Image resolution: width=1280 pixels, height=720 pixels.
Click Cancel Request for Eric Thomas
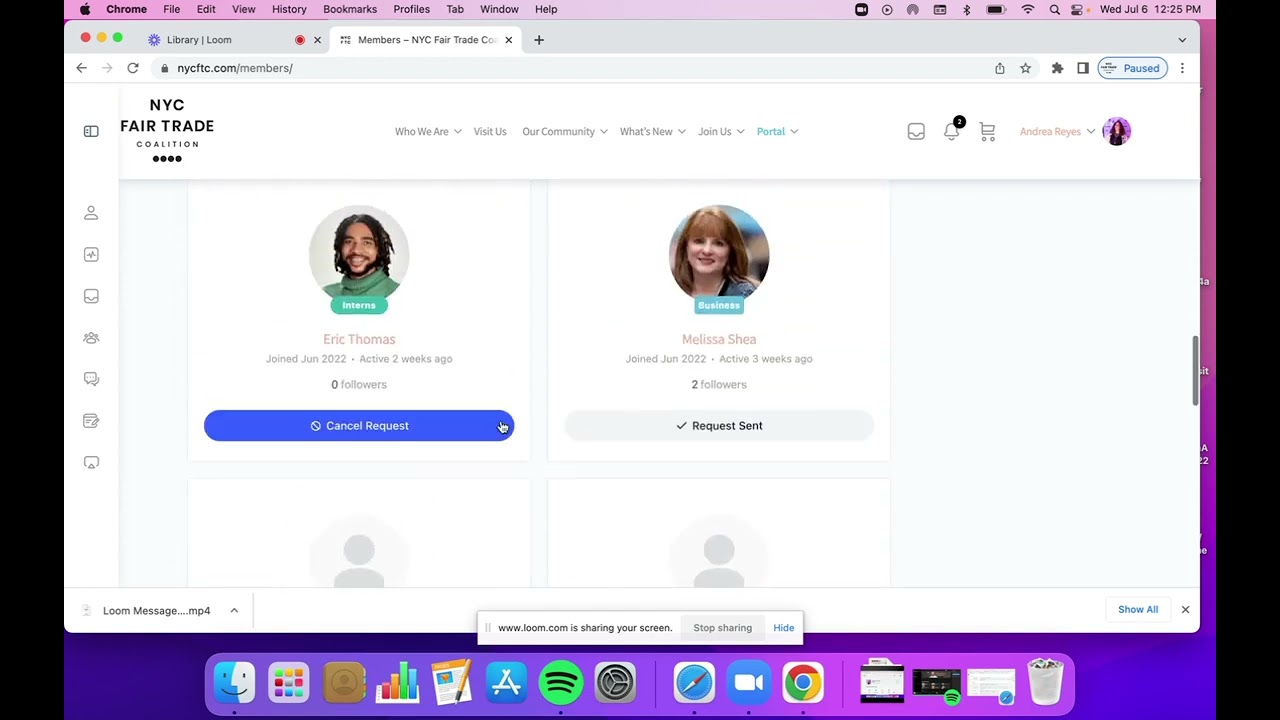(359, 426)
